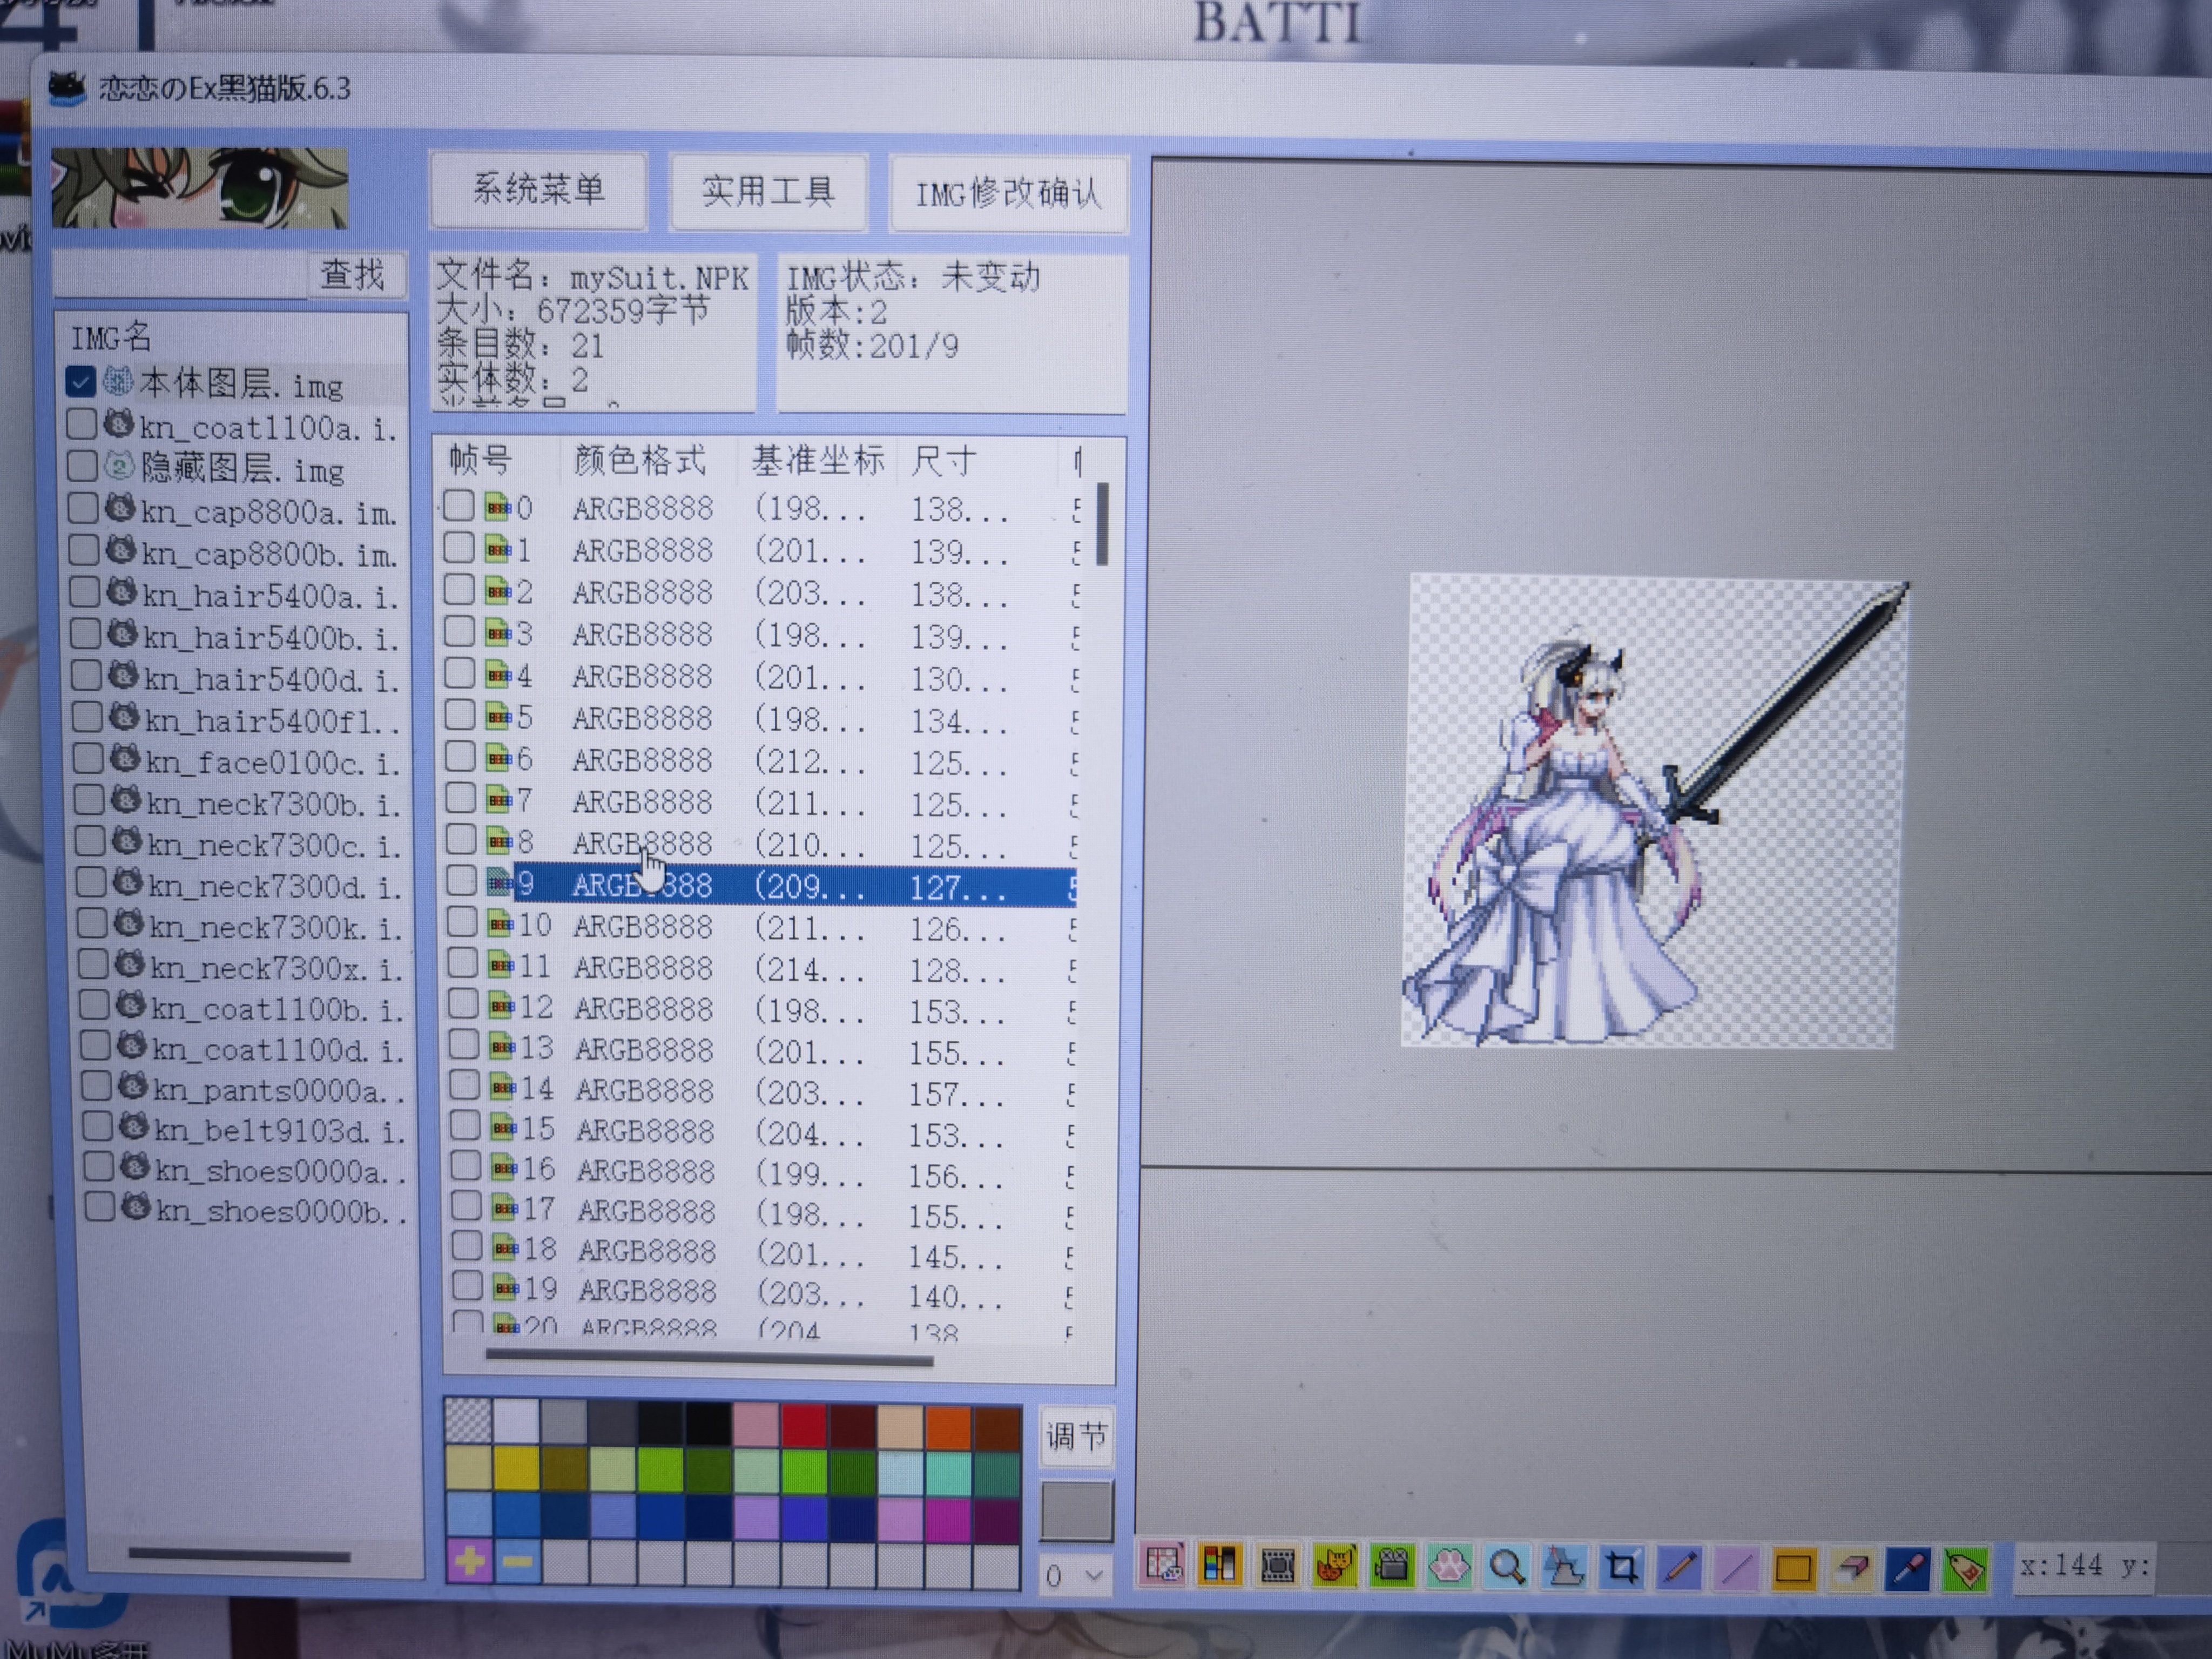Check the 隐藏图层.img checkbox
The height and width of the screenshot is (1659, 2212).
[82, 466]
